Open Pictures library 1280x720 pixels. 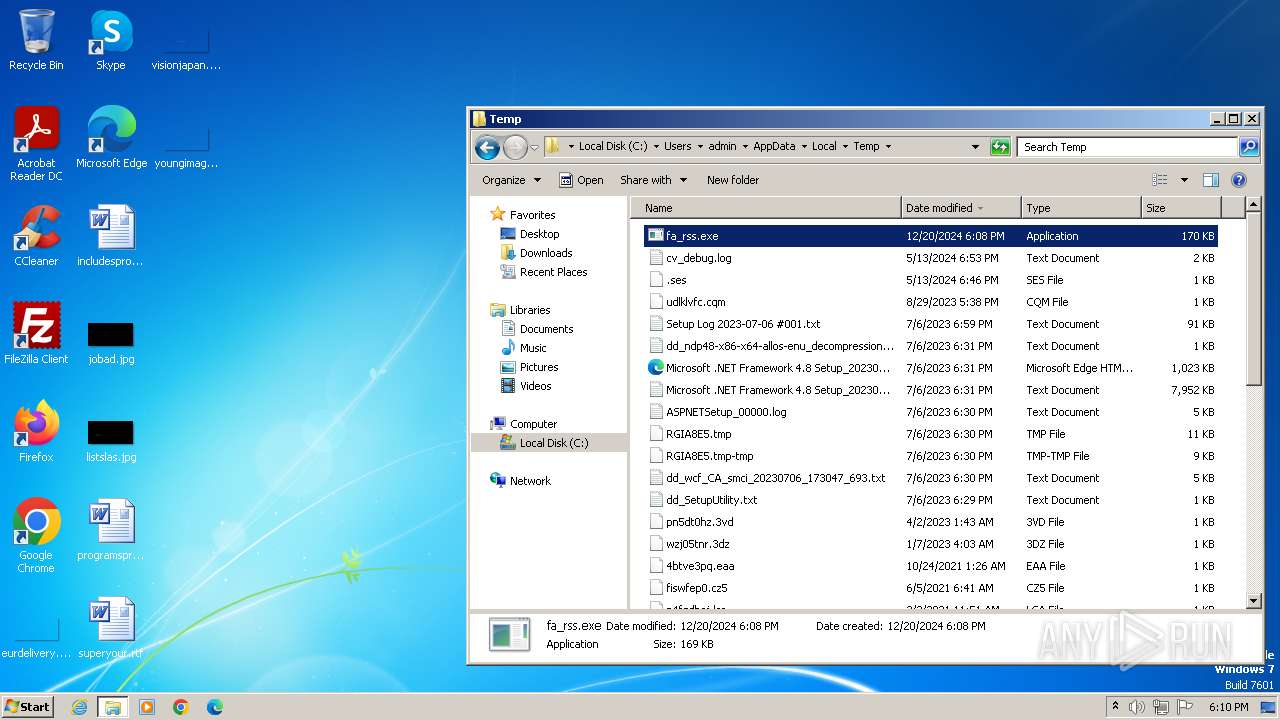click(539, 367)
